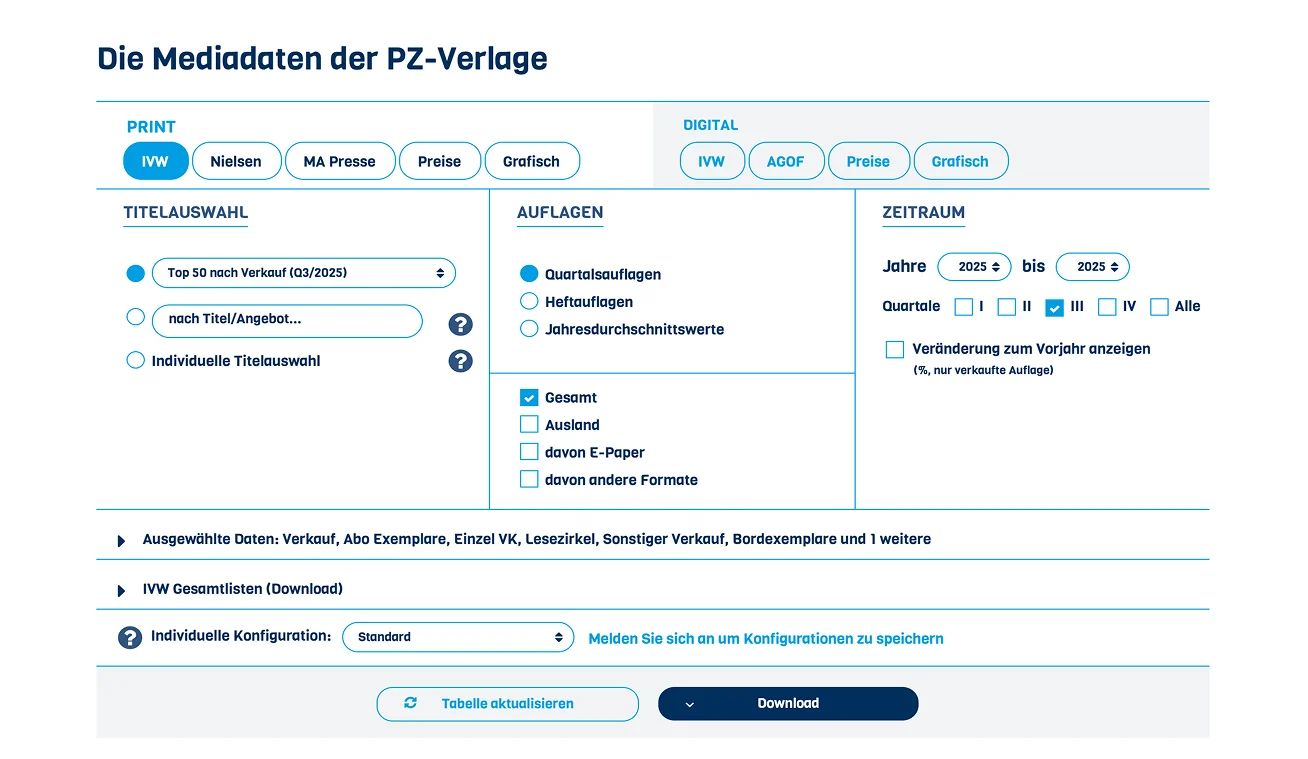Click help icon beside Individuelle Konfiguration
Viewport: 1308px width, 759px height.
130,637
